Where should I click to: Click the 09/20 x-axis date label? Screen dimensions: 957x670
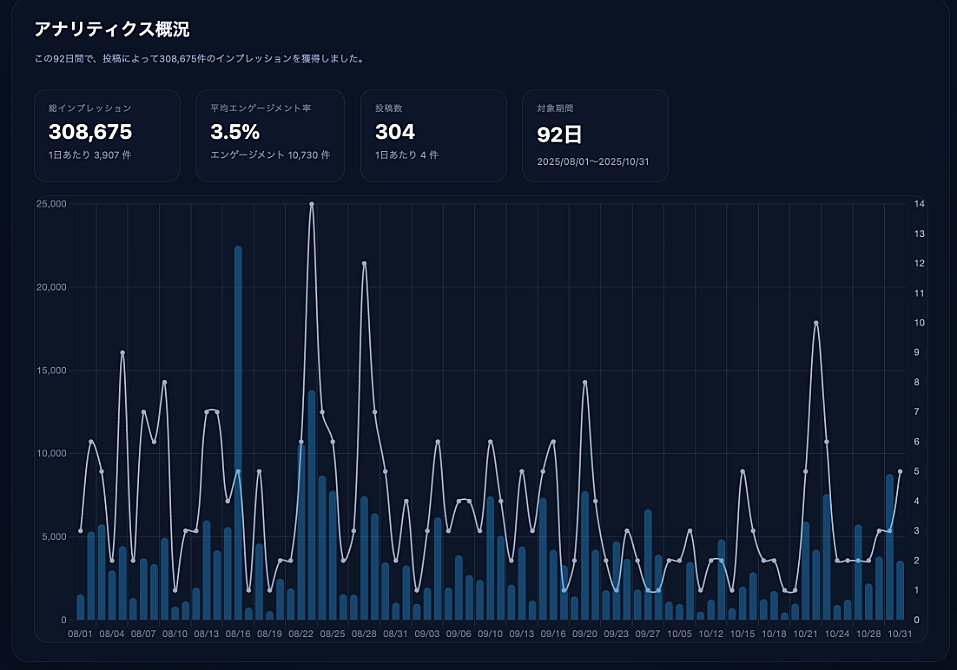(585, 634)
